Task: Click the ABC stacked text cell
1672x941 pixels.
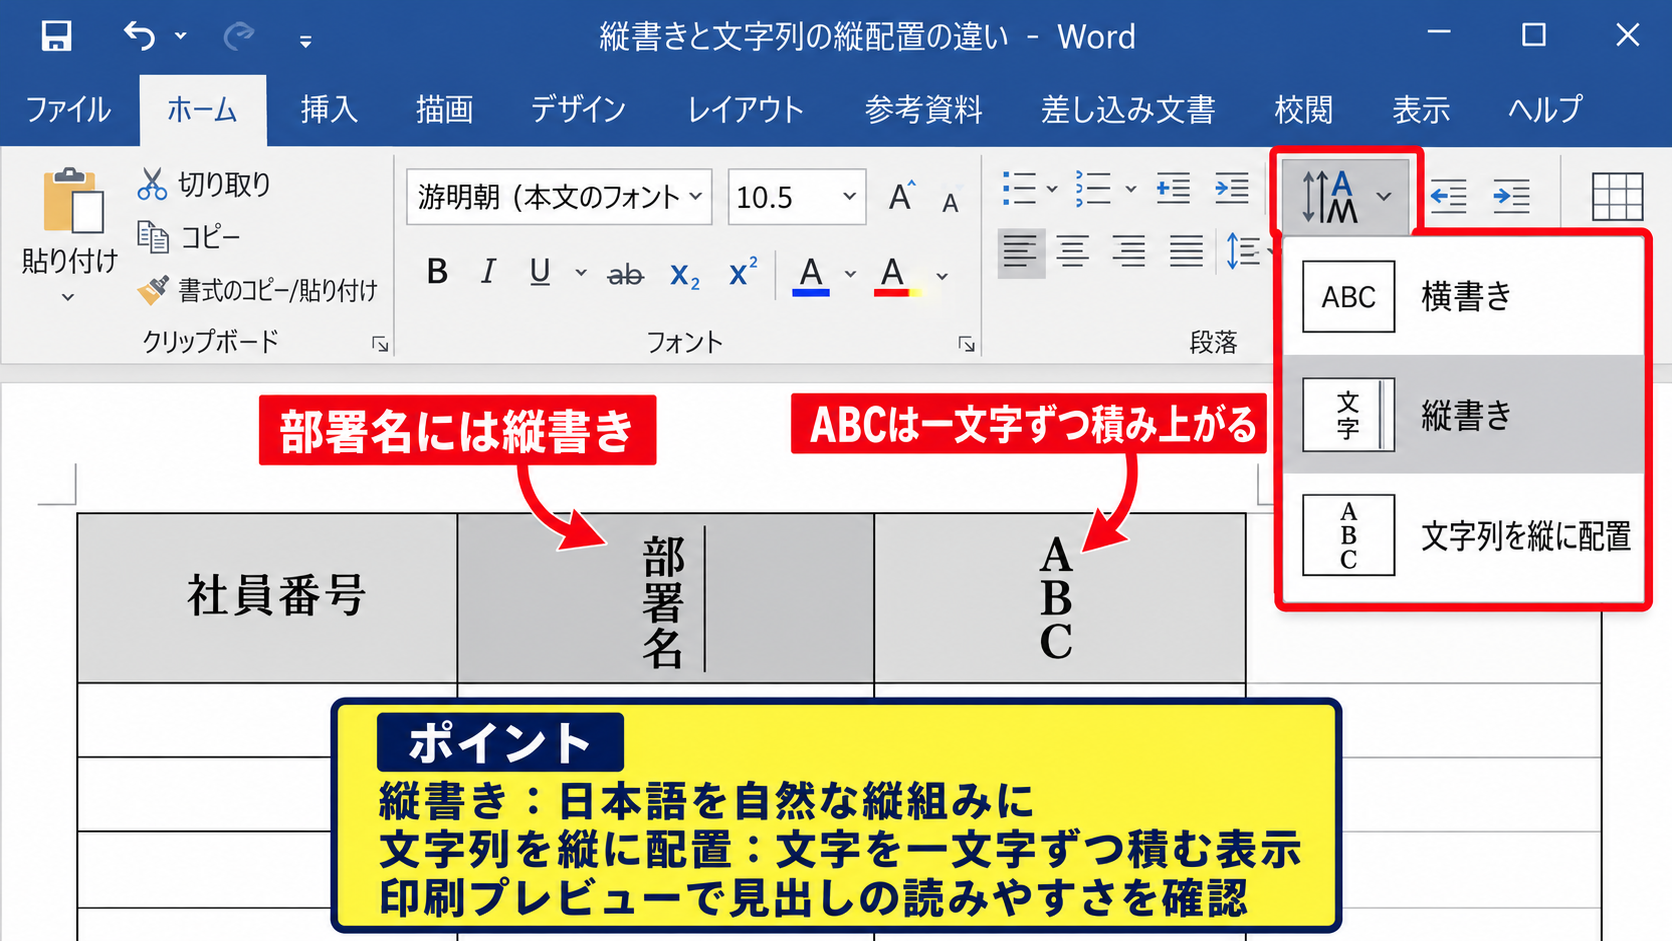Action: [x=1059, y=598]
